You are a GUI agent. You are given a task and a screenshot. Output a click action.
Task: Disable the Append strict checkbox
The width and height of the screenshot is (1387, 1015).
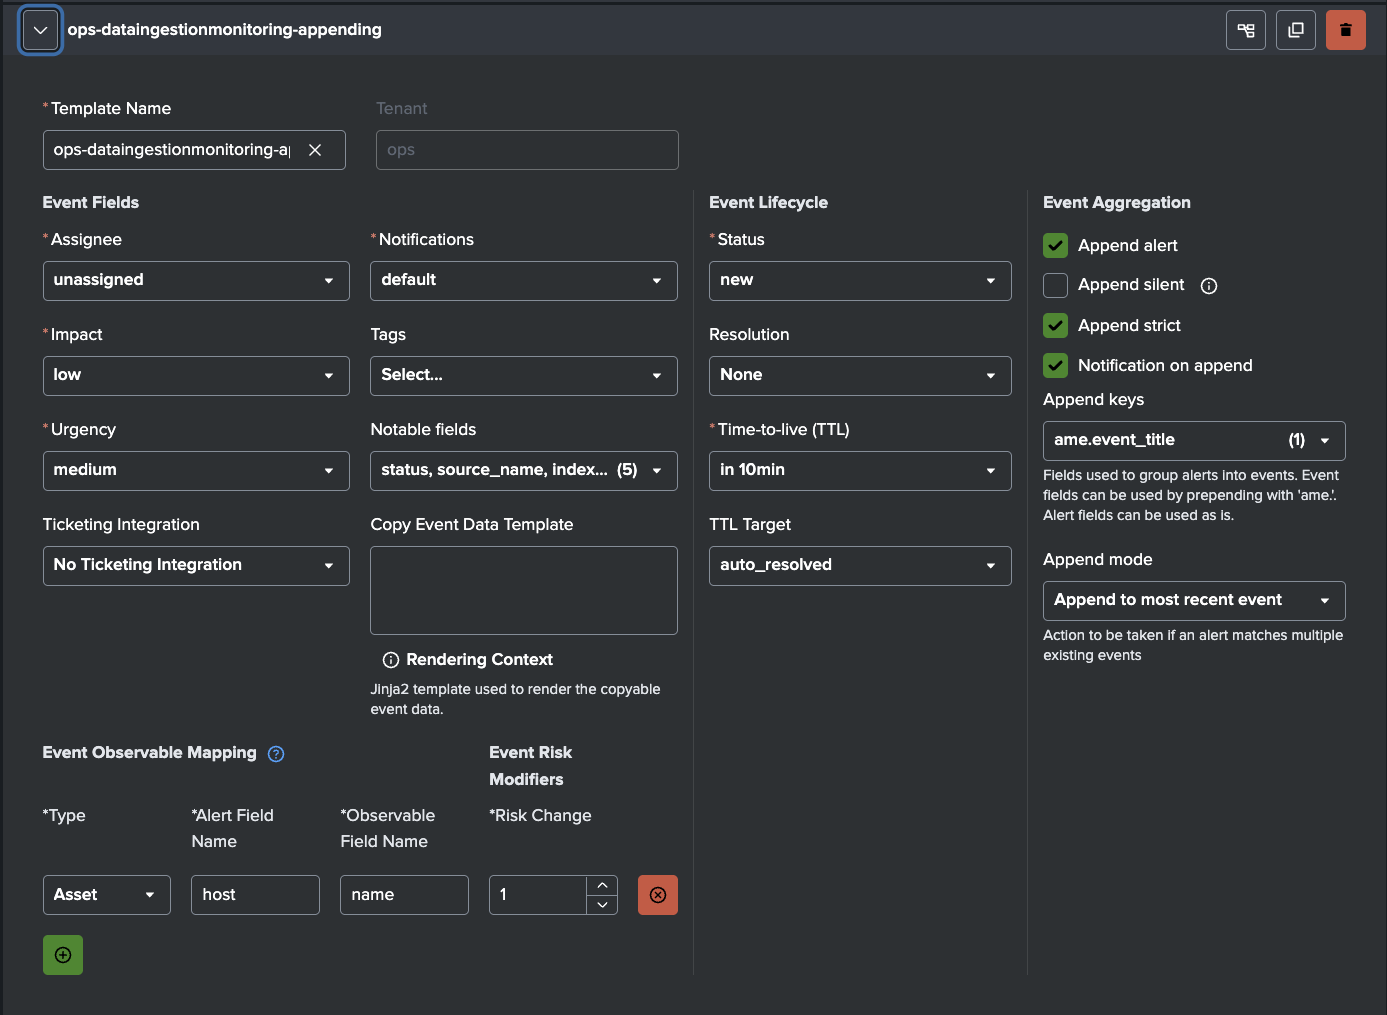pos(1055,326)
